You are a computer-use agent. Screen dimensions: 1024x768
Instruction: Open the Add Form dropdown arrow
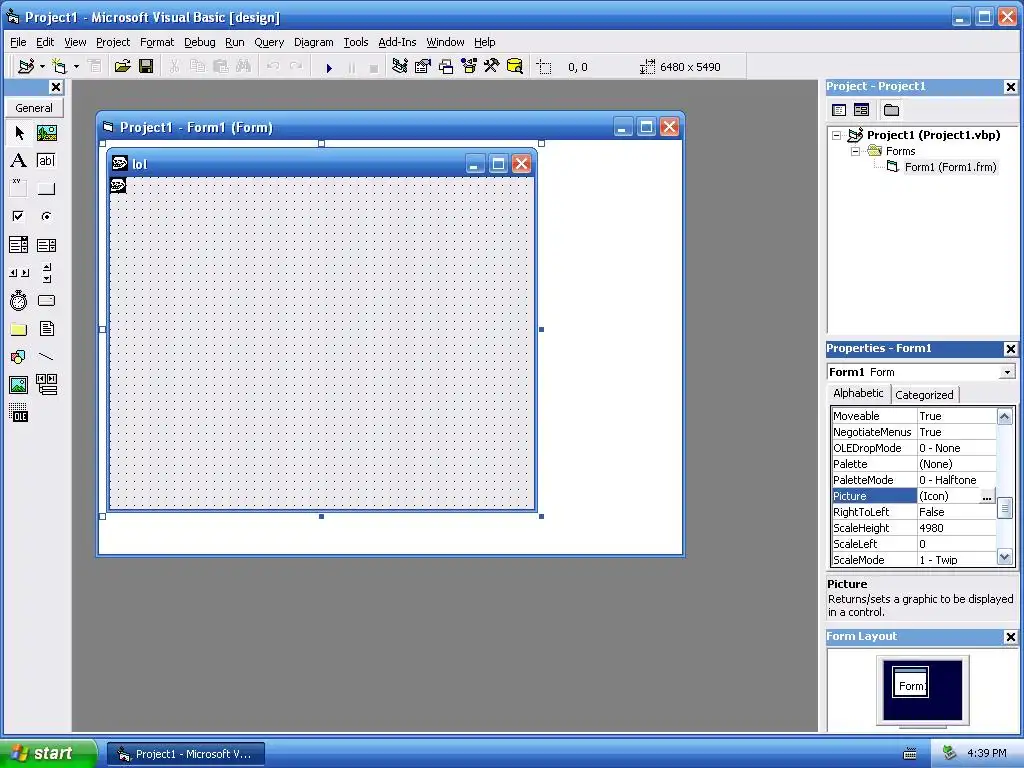(76, 67)
